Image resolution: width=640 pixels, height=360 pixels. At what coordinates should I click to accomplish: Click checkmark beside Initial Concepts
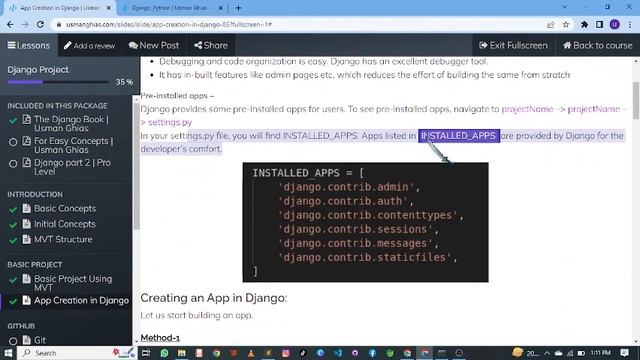tap(13, 225)
